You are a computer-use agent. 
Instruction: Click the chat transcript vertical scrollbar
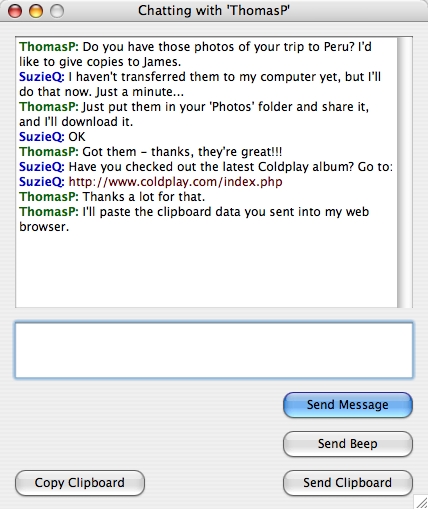tap(405, 172)
